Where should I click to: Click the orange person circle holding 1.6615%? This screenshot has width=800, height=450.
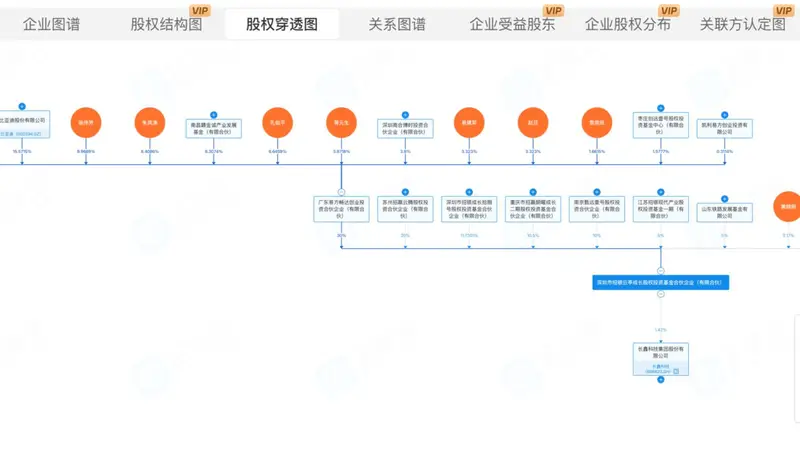click(597, 122)
